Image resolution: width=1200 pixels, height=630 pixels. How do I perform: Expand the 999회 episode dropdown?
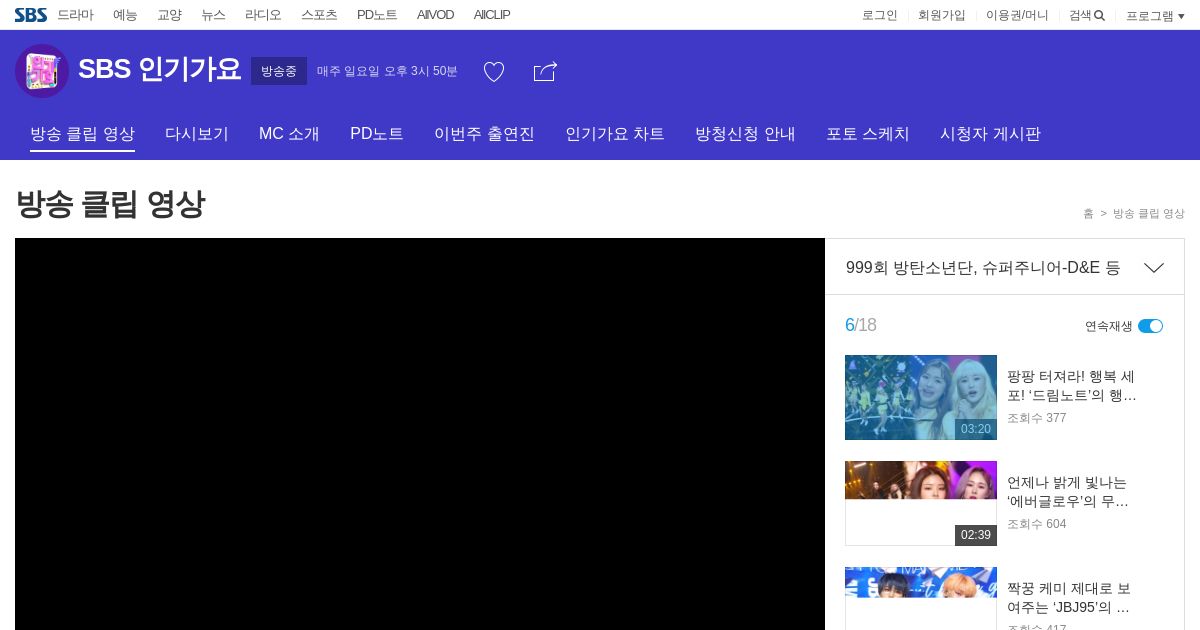pyautogui.click(x=1154, y=268)
